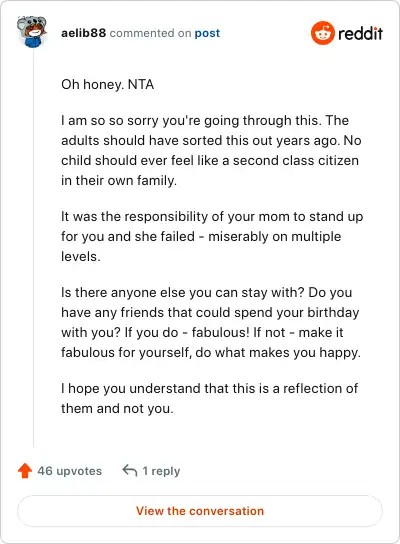Click the "commented on" text

[151, 33]
